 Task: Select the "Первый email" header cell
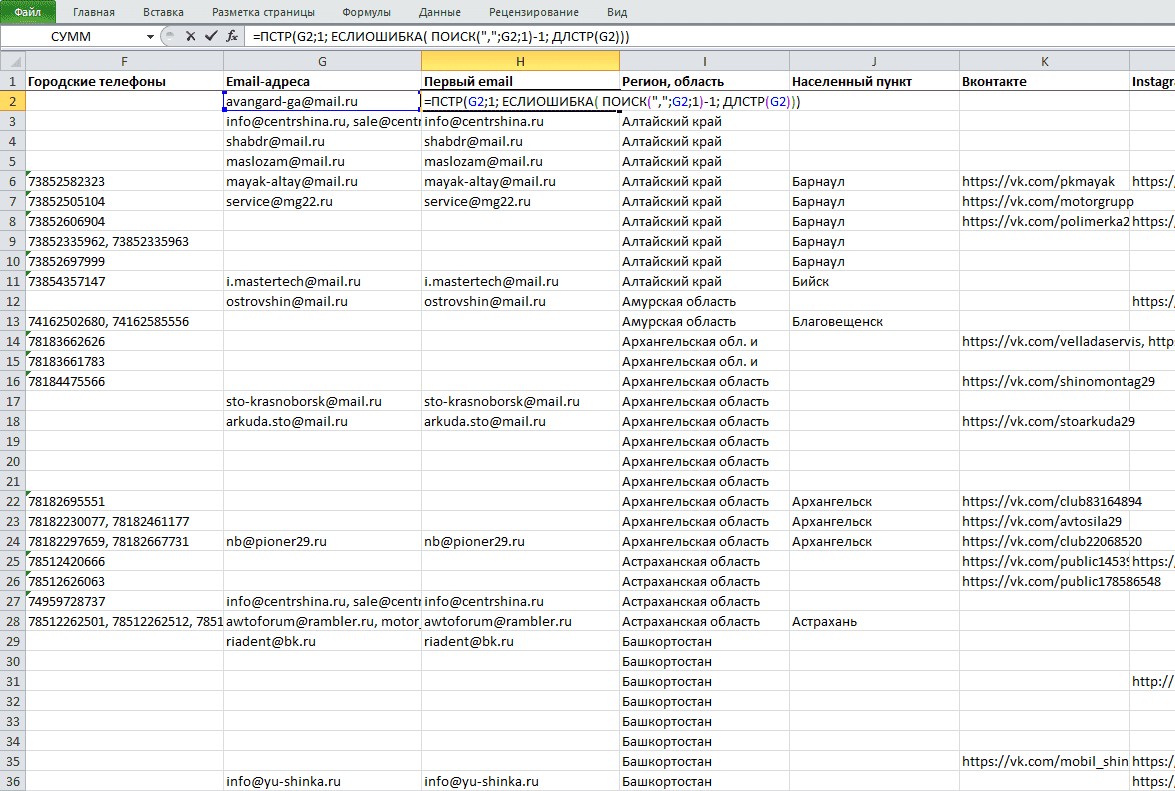click(x=520, y=81)
